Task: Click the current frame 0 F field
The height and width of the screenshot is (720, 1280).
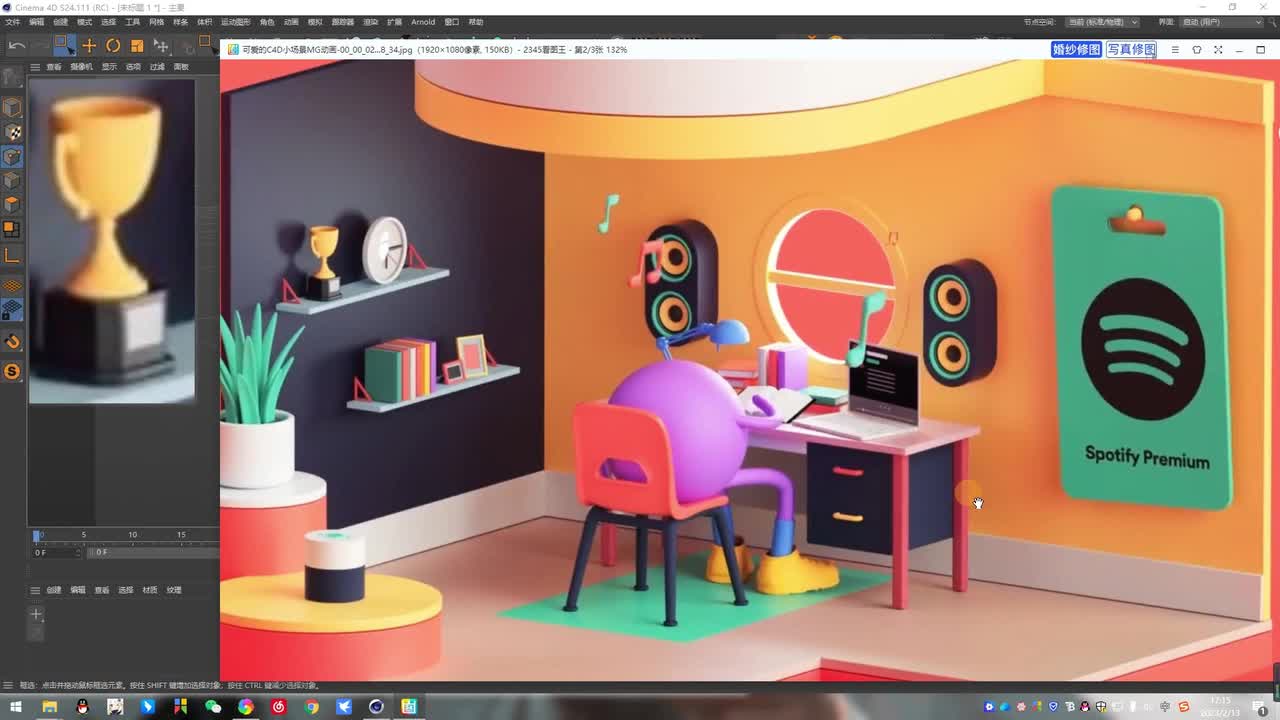Action: 55,552
